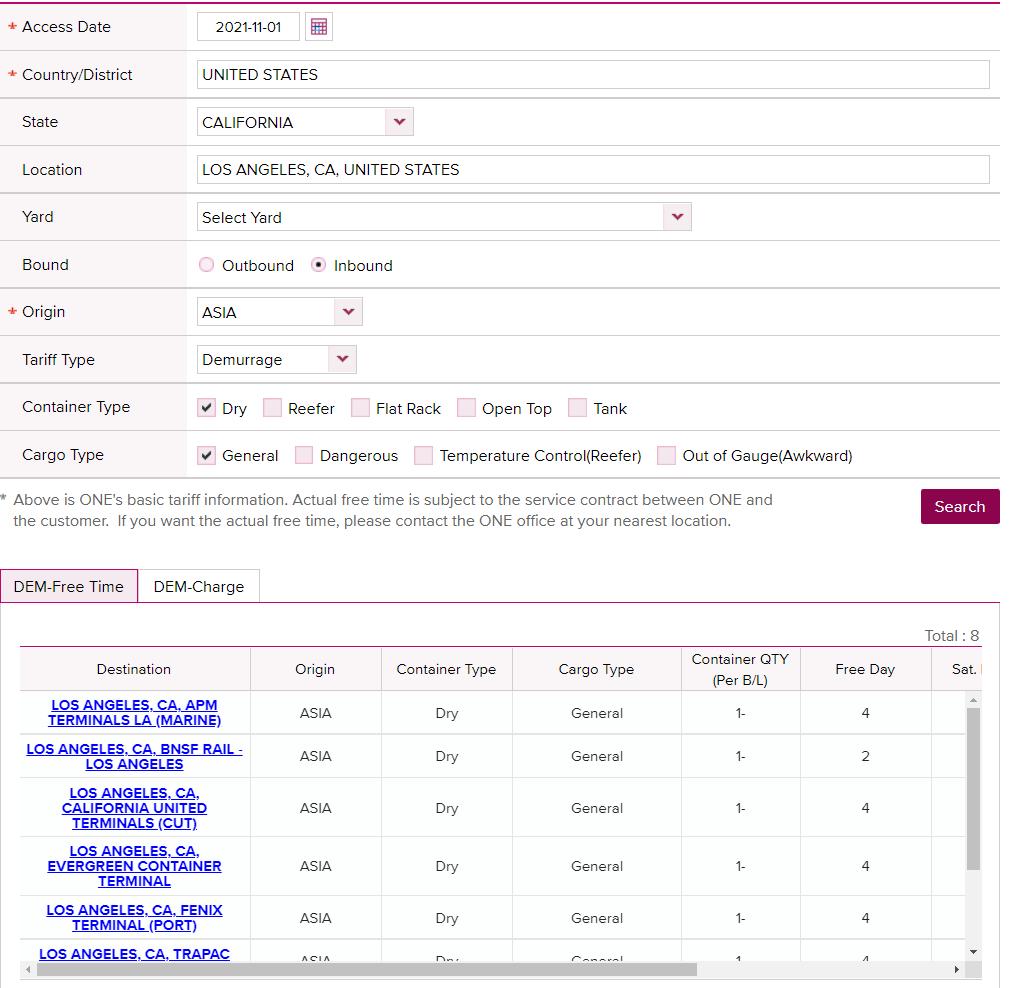Select the DEM-Free Time tab
This screenshot has height=988, width=1033.
69,587
